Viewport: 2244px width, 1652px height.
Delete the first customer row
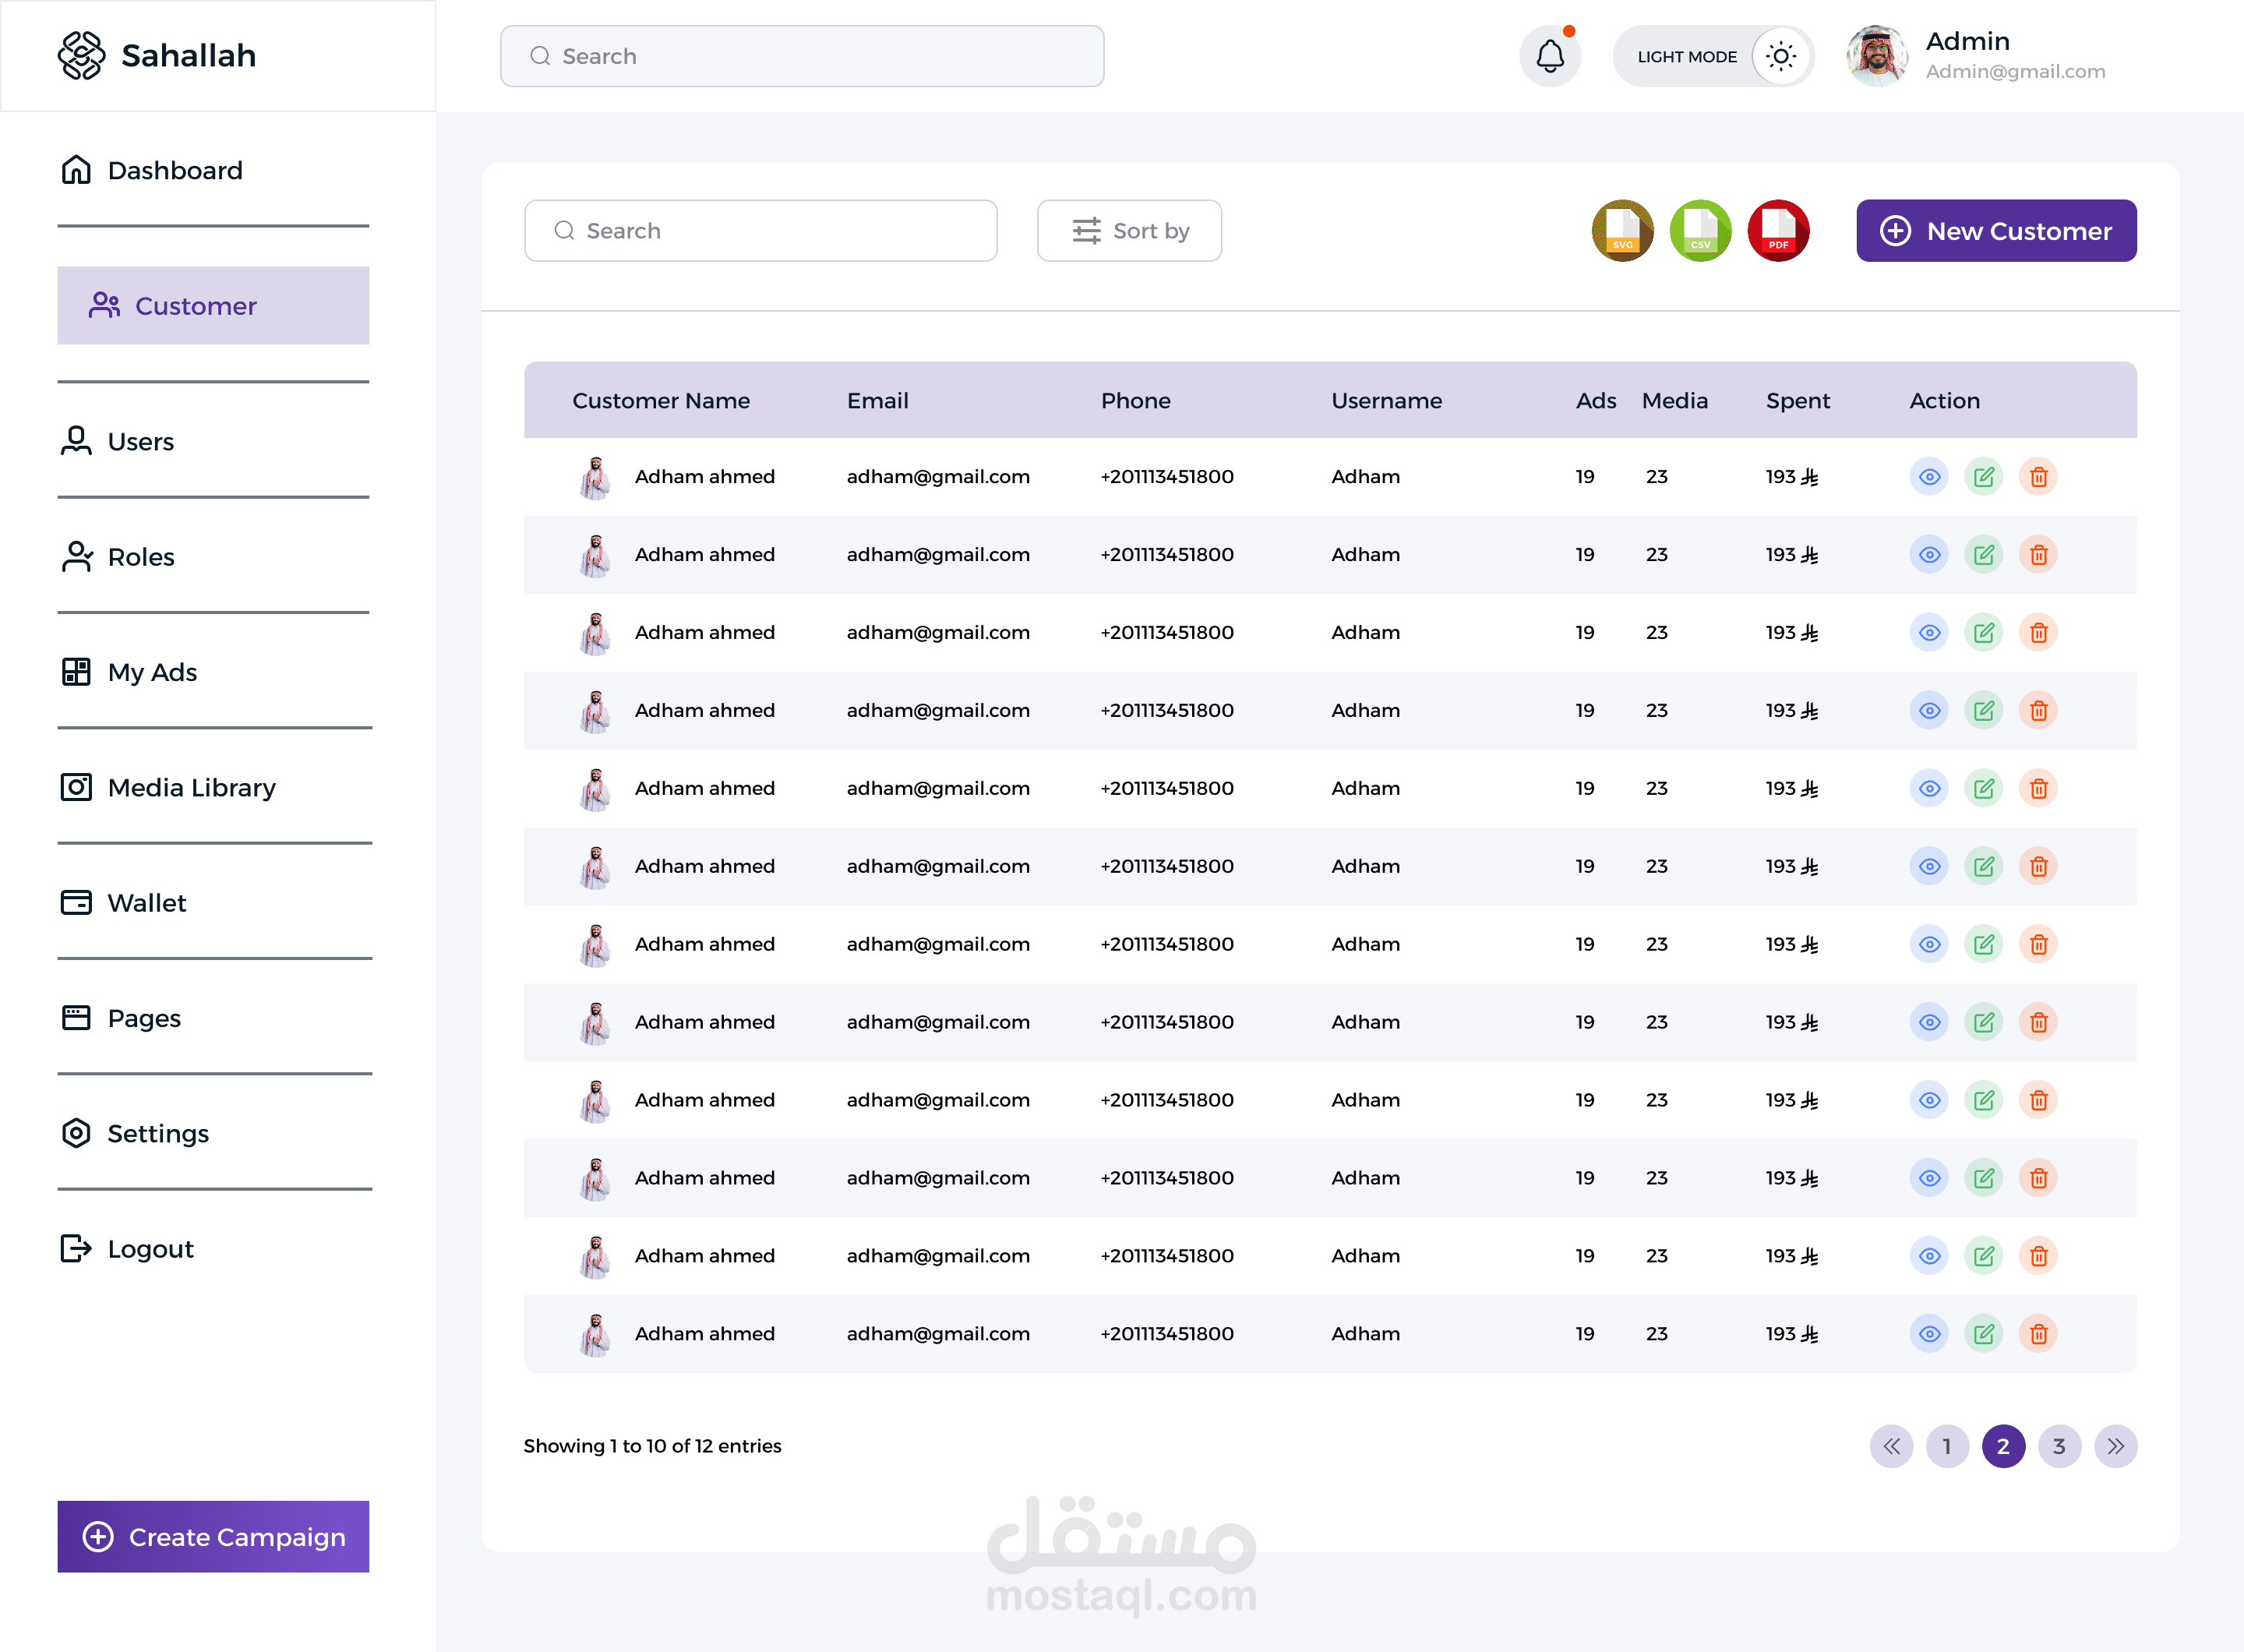point(2038,477)
